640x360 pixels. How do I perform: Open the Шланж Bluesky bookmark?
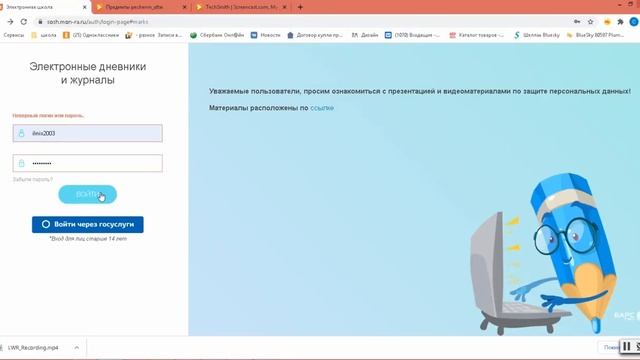coord(537,35)
